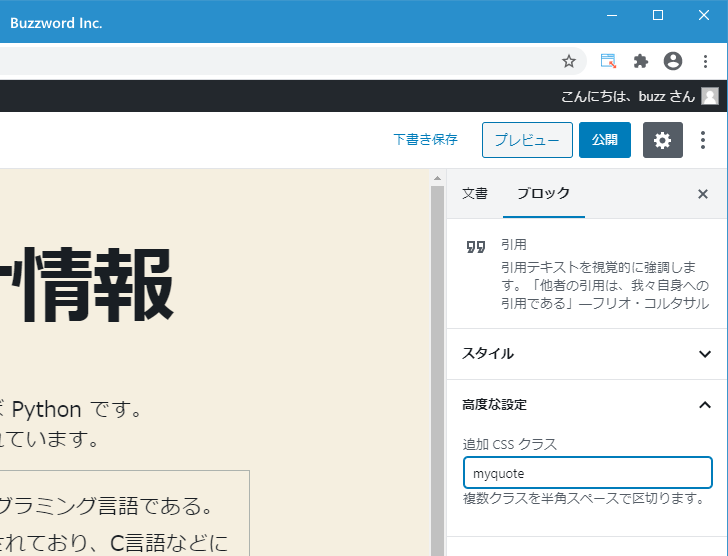This screenshot has height=556, width=728.
Task: Click the 追加 CSS クラス field label
Action: click(510, 444)
